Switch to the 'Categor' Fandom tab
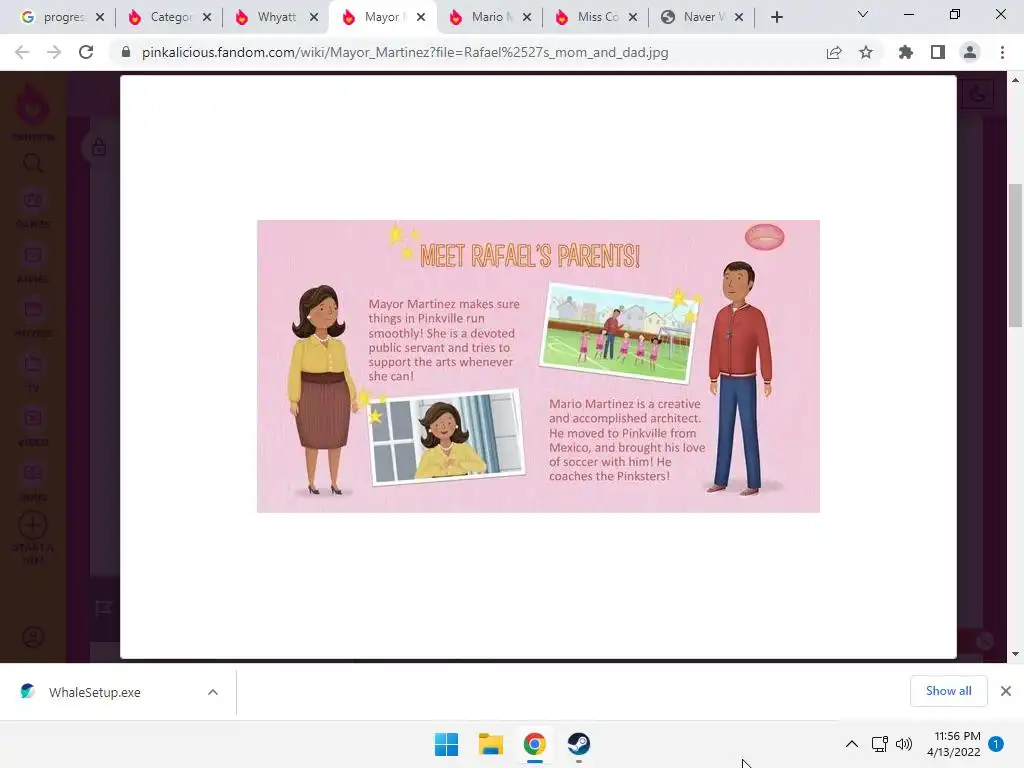The image size is (1024, 768). pos(167,17)
